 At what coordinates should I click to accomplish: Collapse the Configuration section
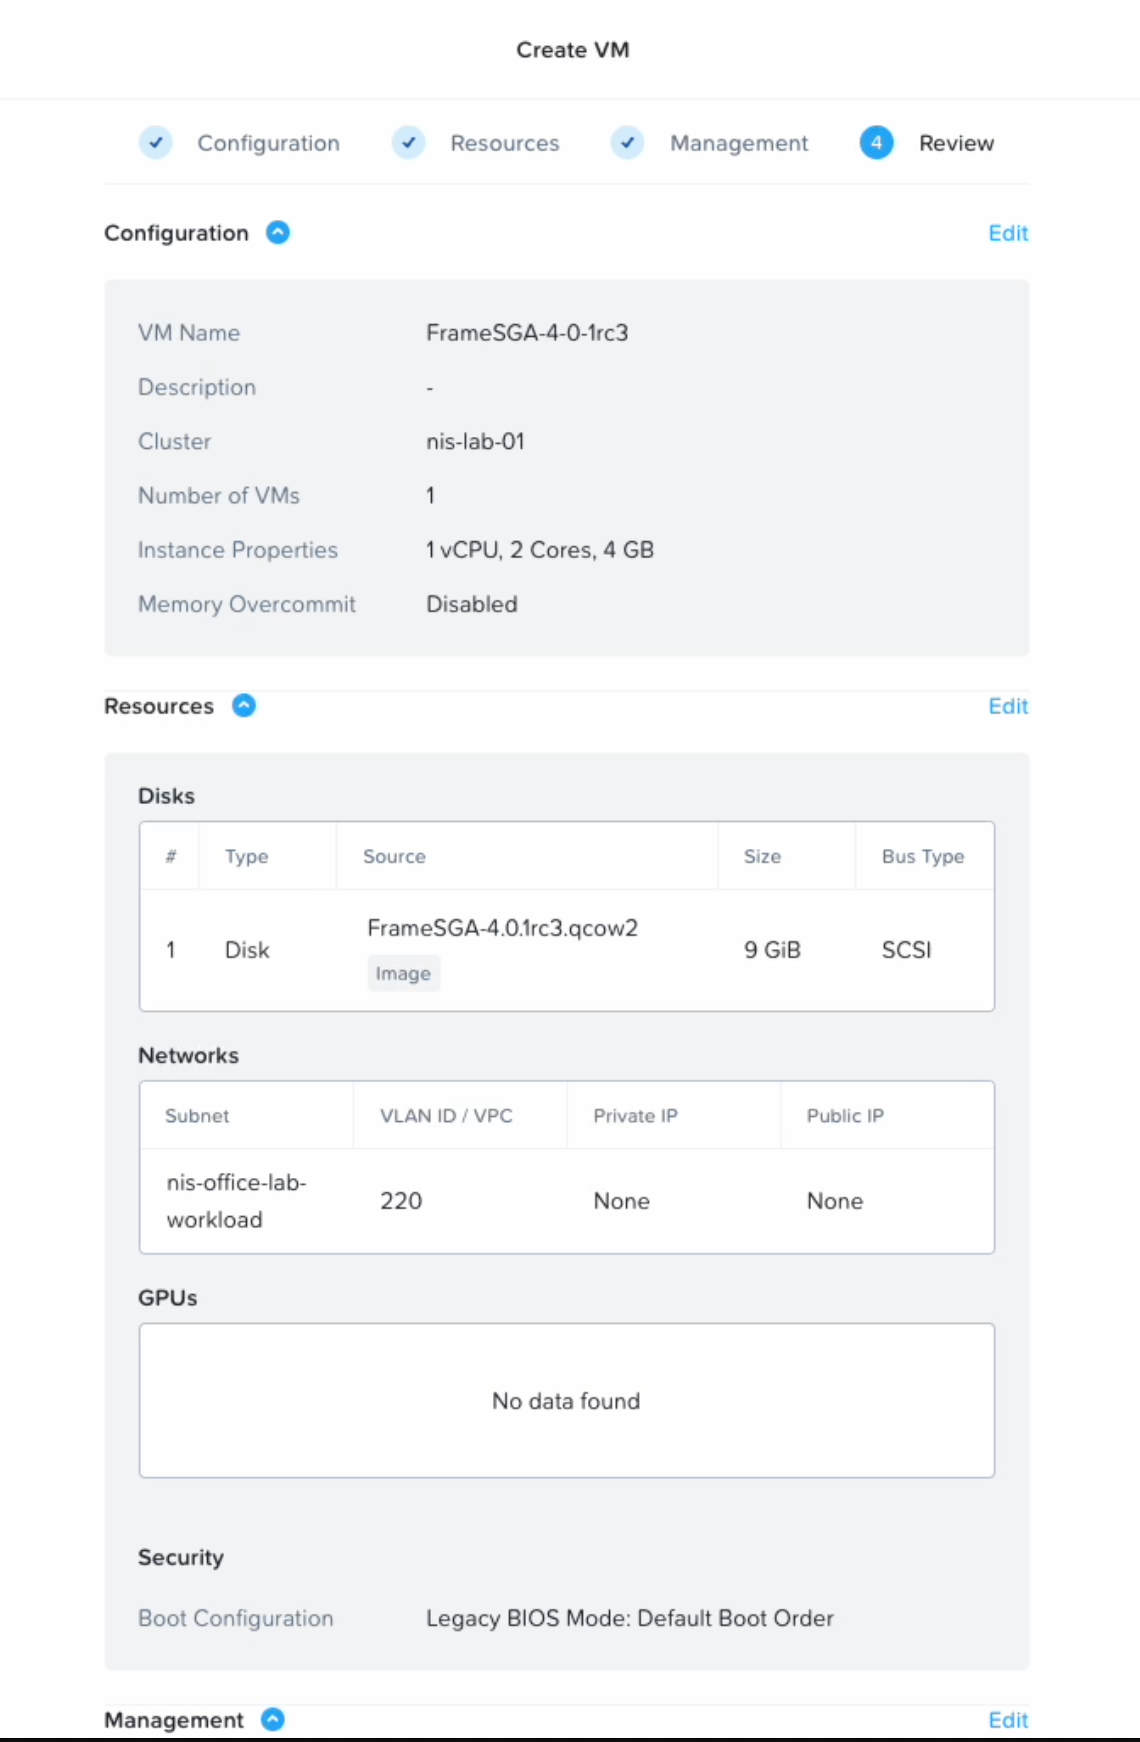(x=278, y=233)
